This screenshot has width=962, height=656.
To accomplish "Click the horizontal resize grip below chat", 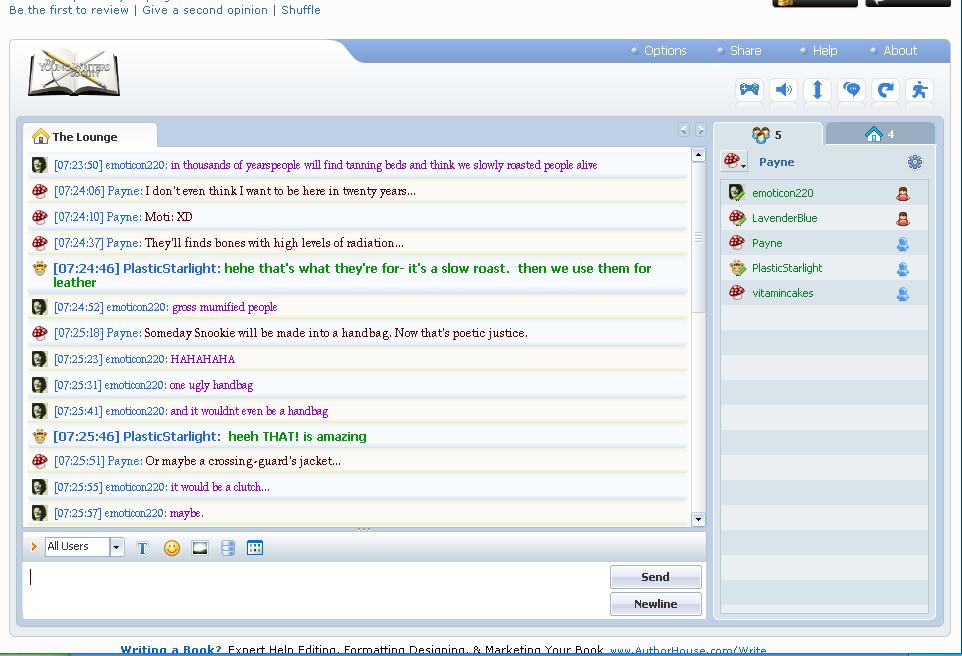I will [x=364, y=529].
